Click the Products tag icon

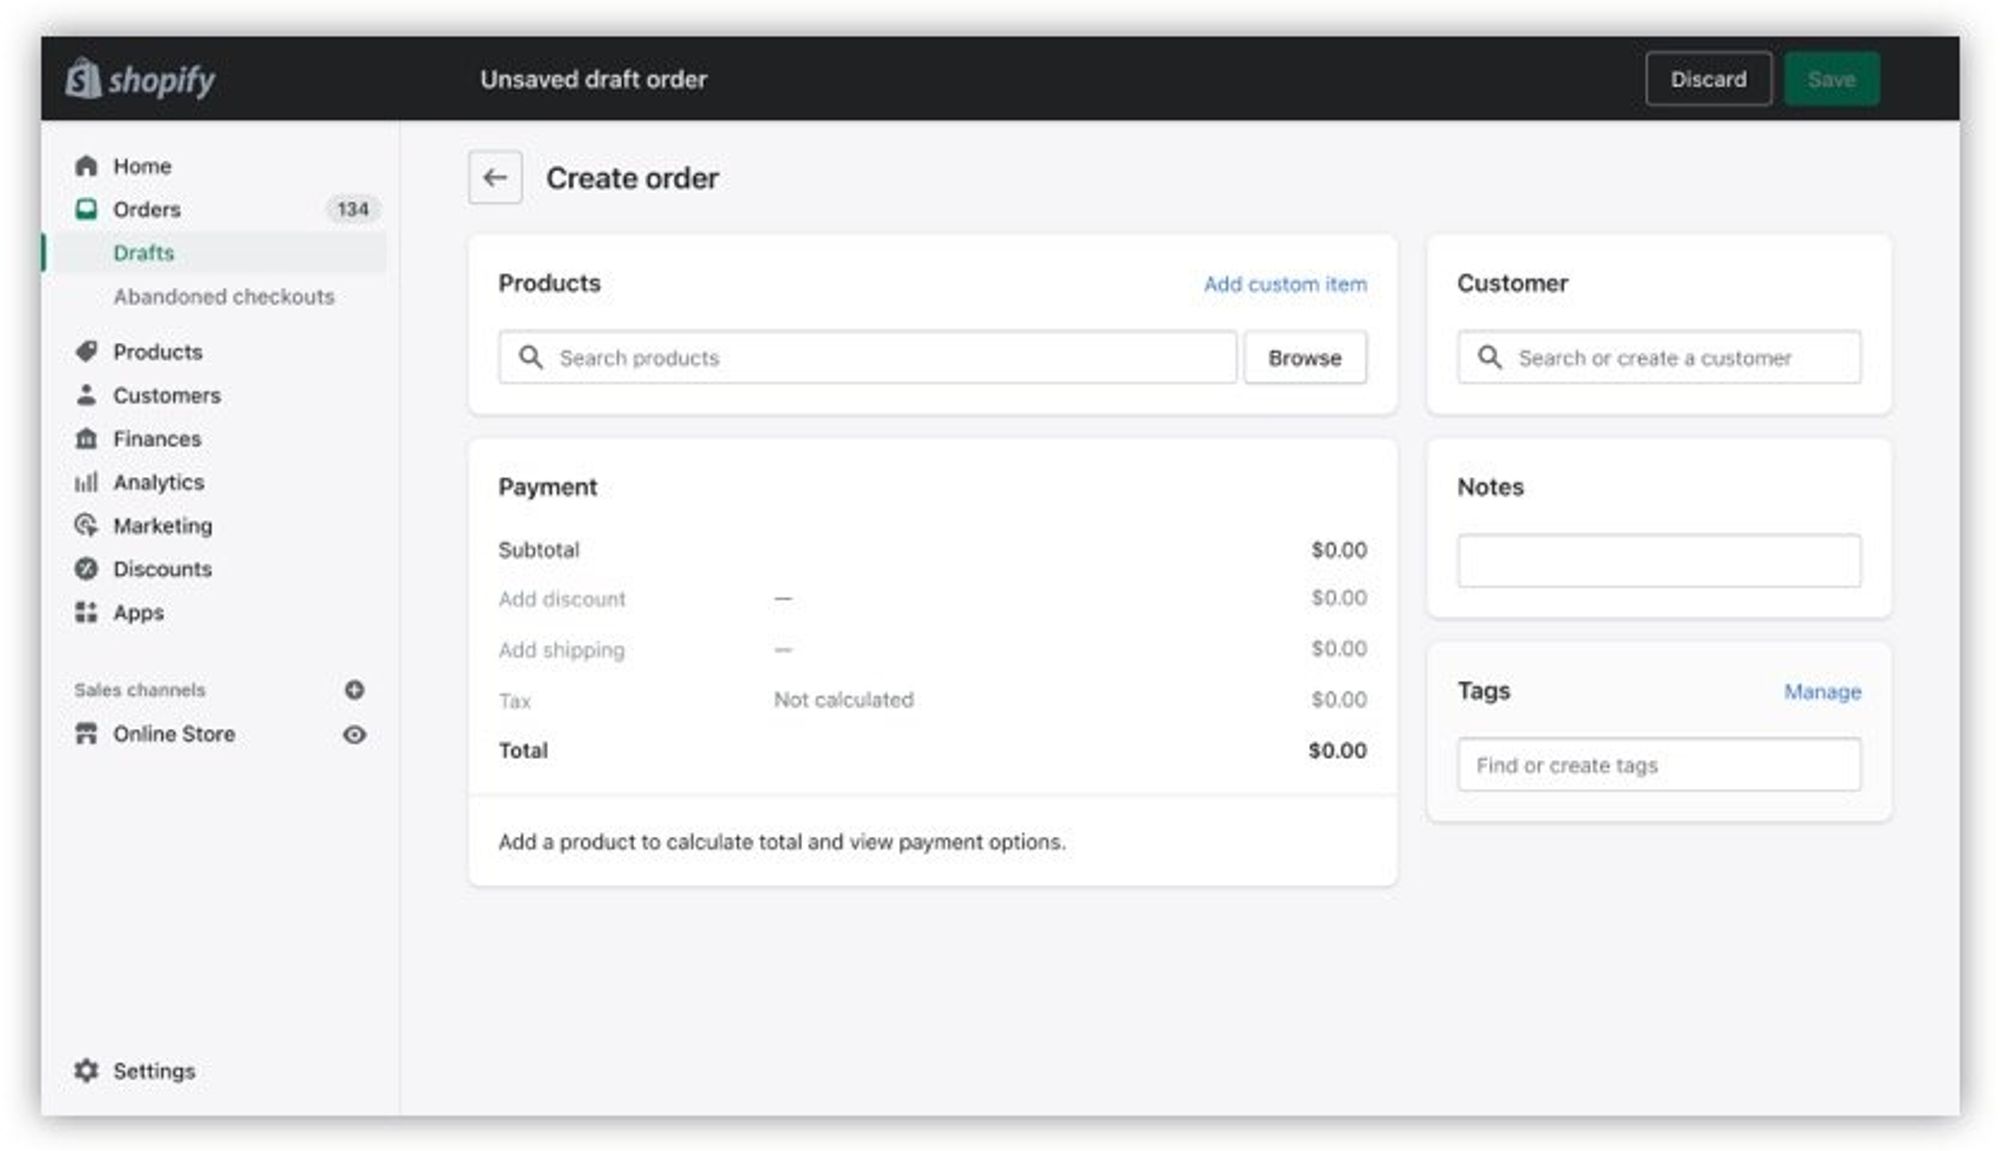point(87,352)
